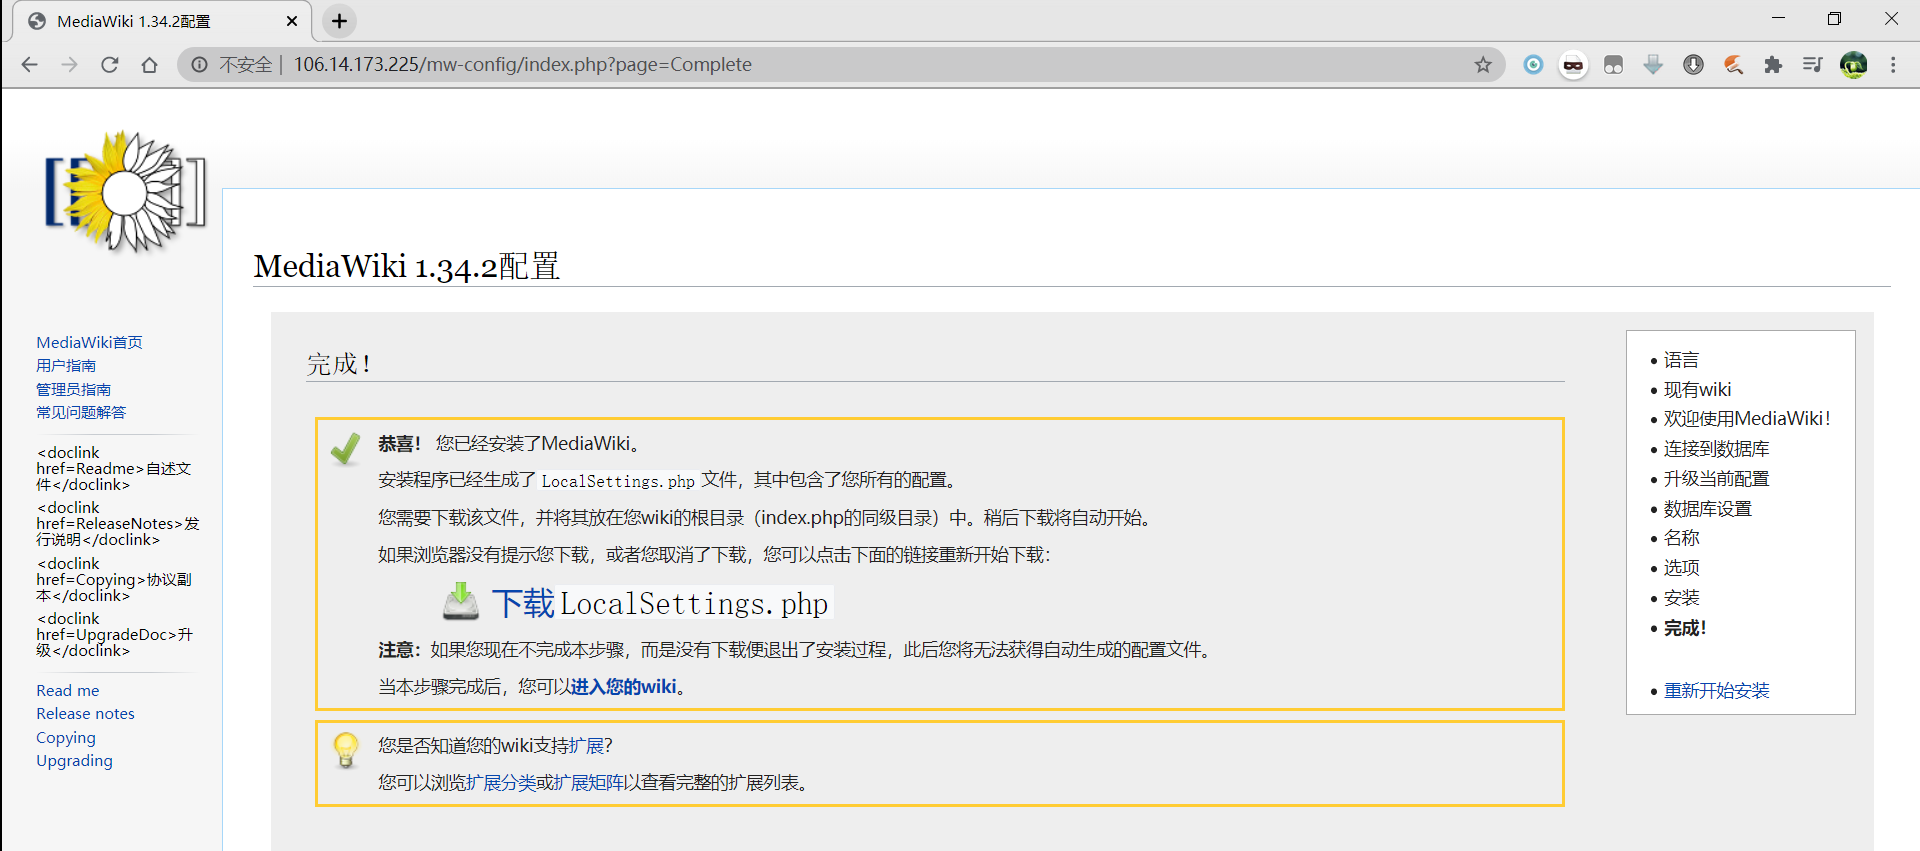Image resolution: width=1920 pixels, height=851 pixels.
Task: Click the MediaWiki 1.34.2配置 page heading
Action: pos(406,267)
